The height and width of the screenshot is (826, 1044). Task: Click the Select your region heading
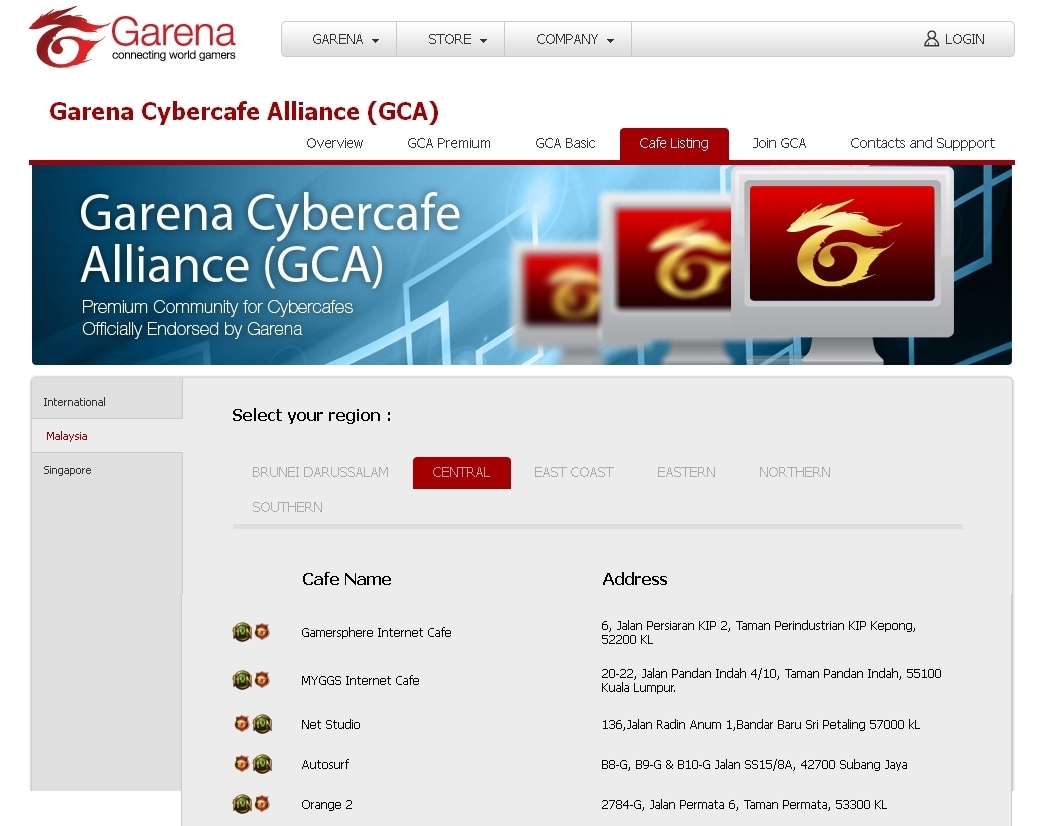click(312, 415)
